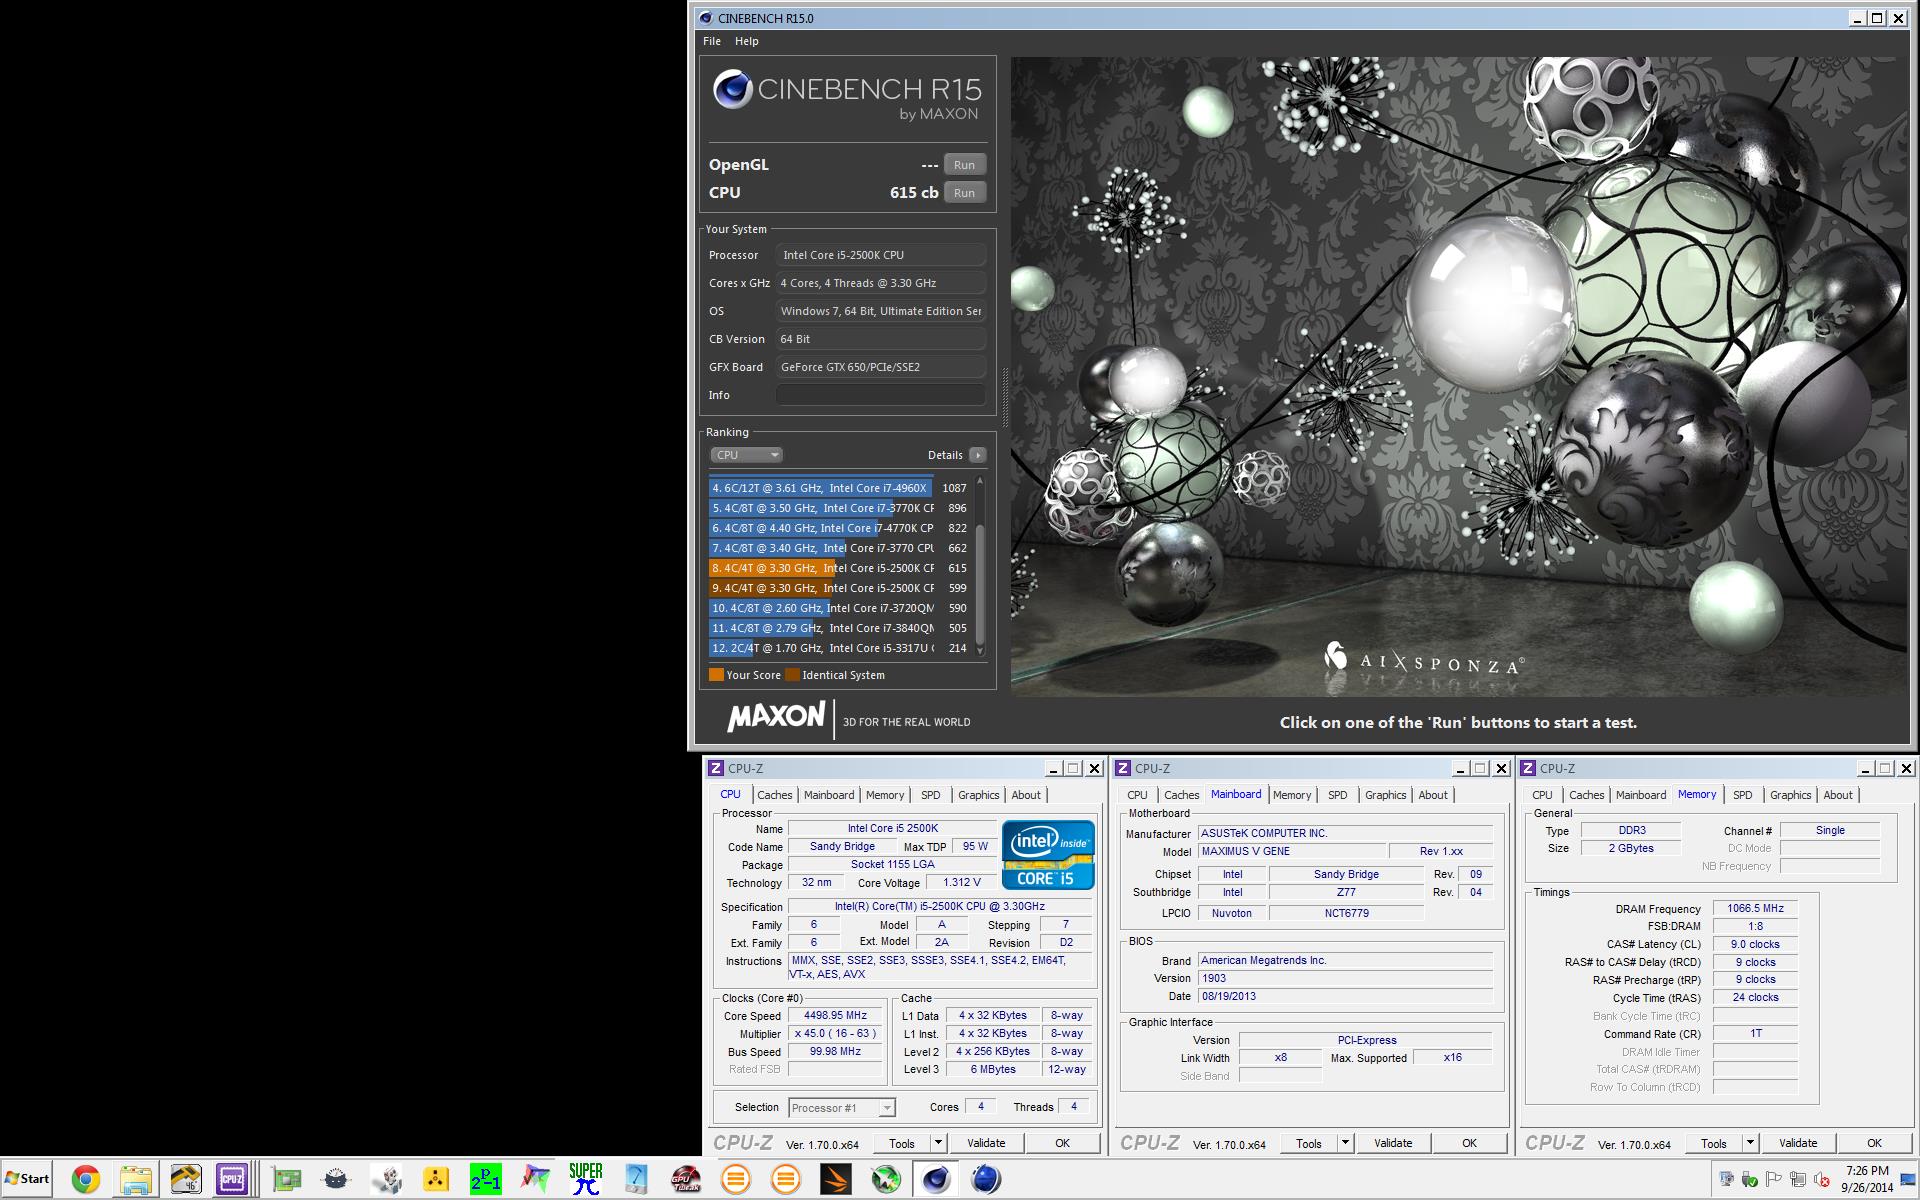Select ranking row 8 i5-2500K scoring 615
The width and height of the screenshot is (1920, 1200).
pyautogui.click(x=838, y=568)
